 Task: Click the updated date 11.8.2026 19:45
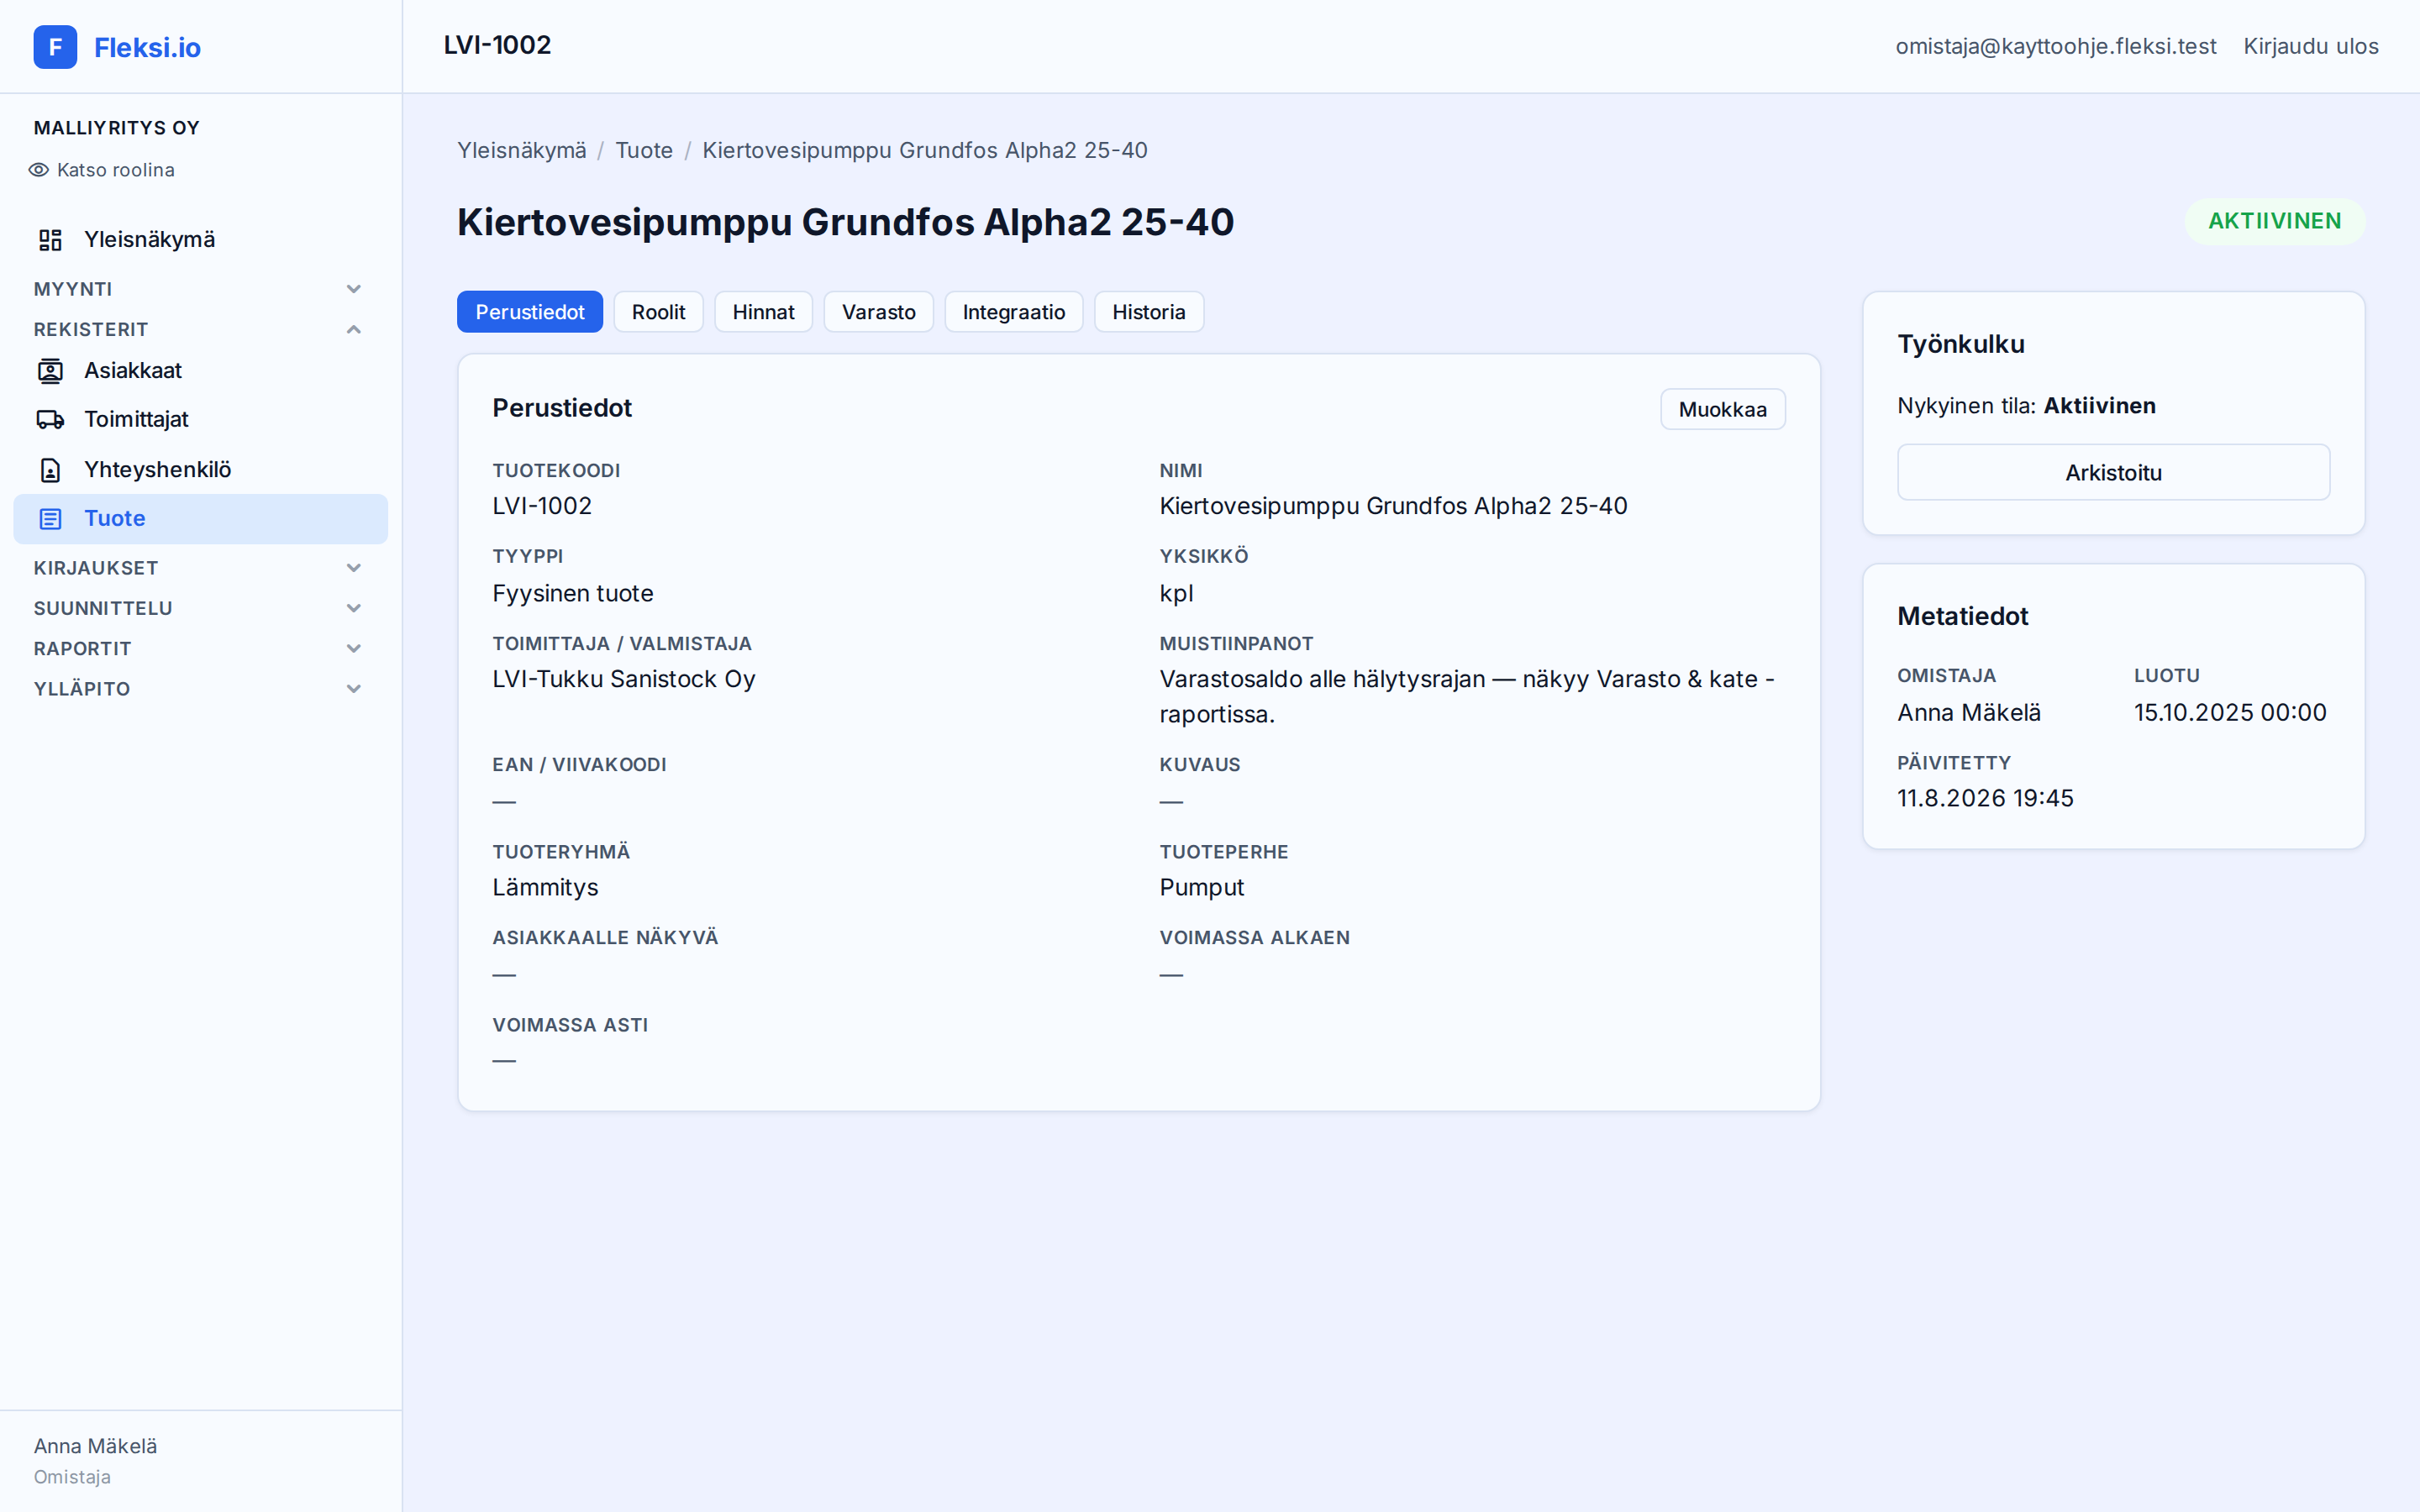(x=1985, y=798)
